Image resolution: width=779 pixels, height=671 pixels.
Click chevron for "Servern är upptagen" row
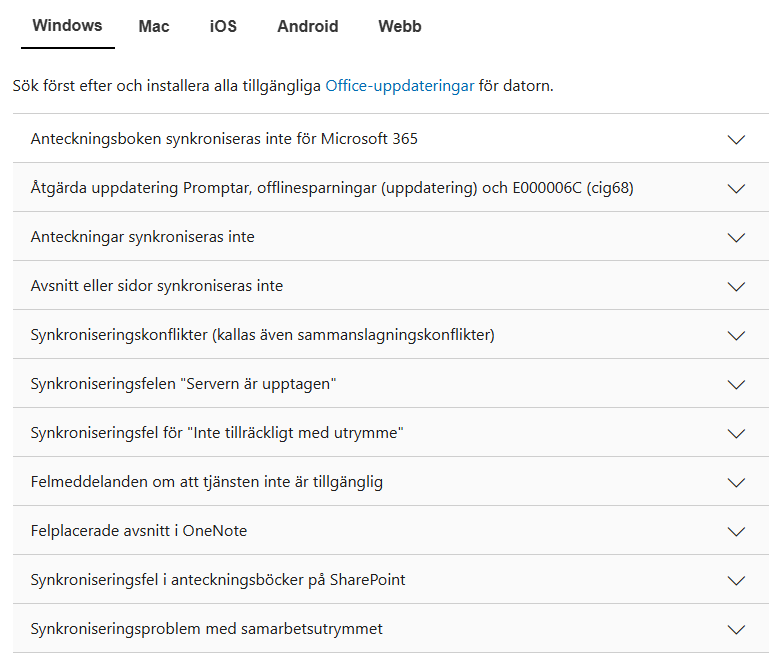click(x=736, y=384)
